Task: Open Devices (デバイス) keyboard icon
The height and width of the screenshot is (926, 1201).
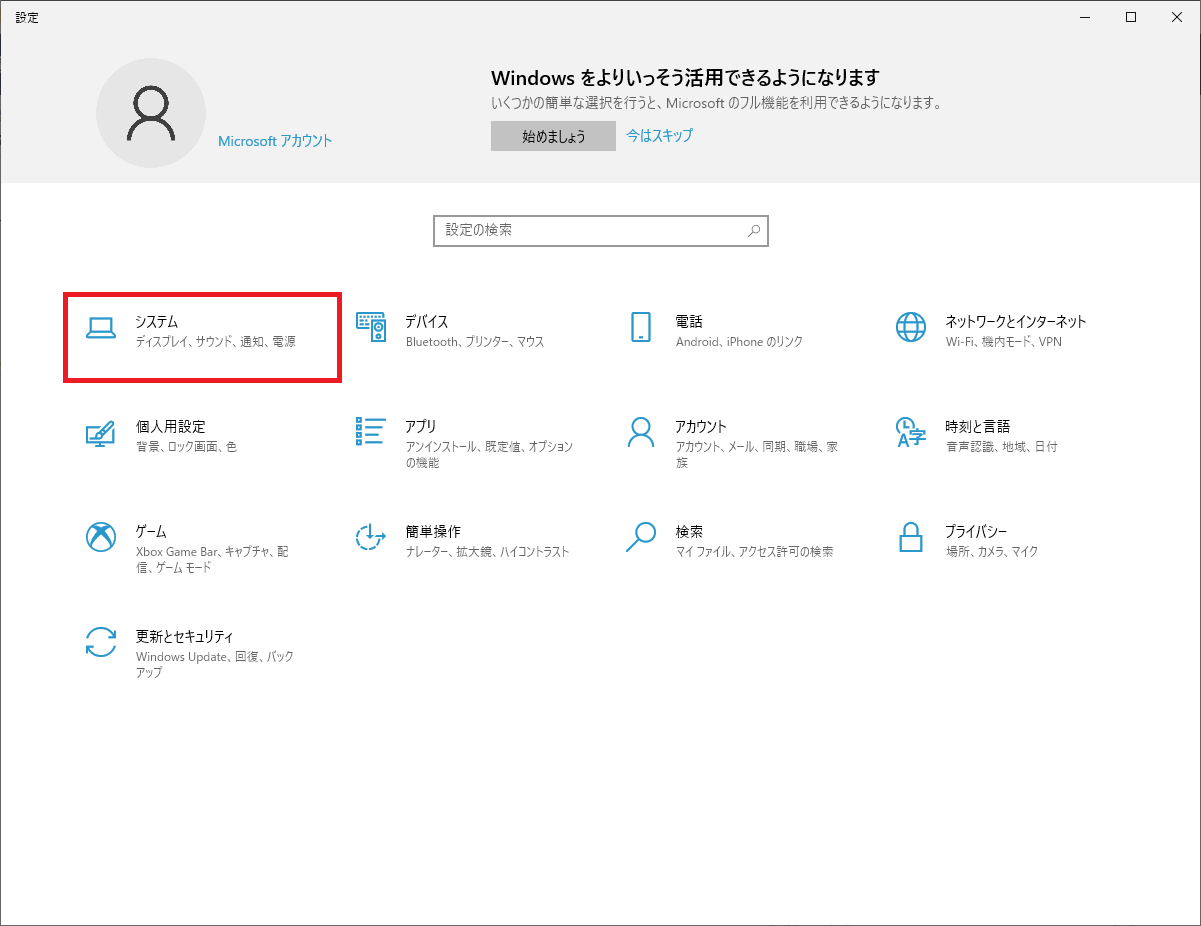Action: pos(371,328)
